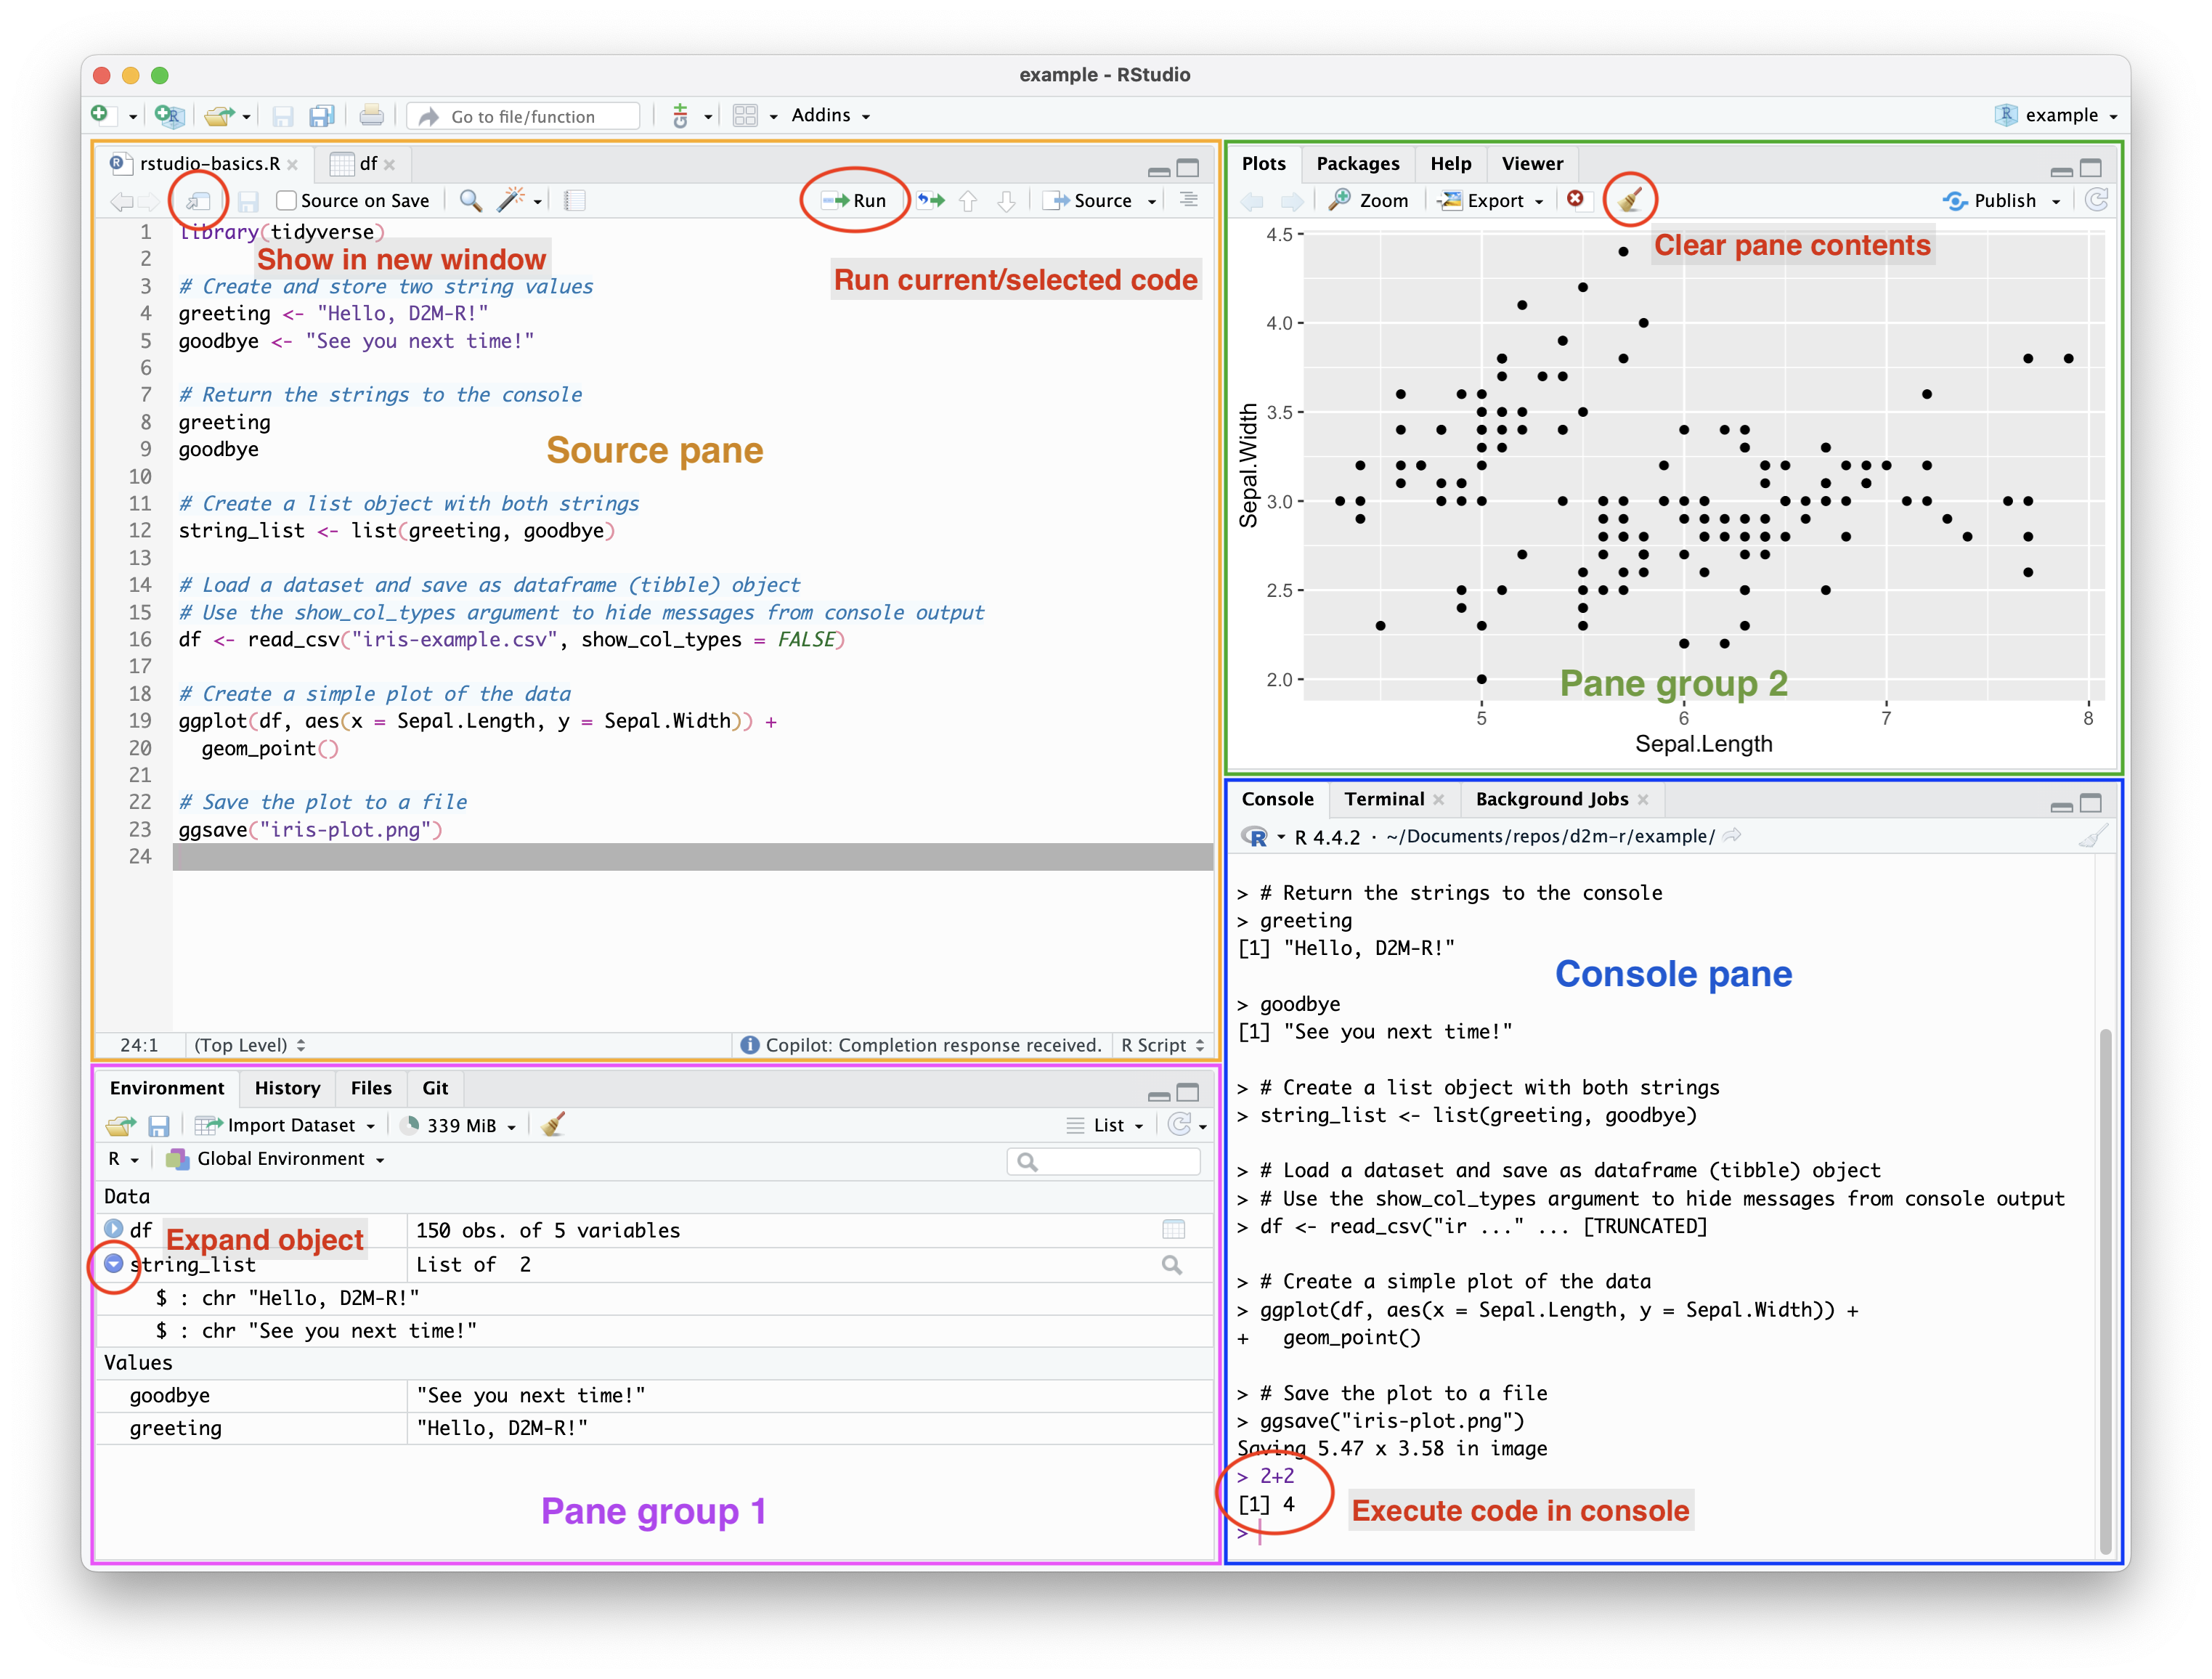Click the broom to clear plots
This screenshot has height=1679, width=2212.
(1630, 200)
